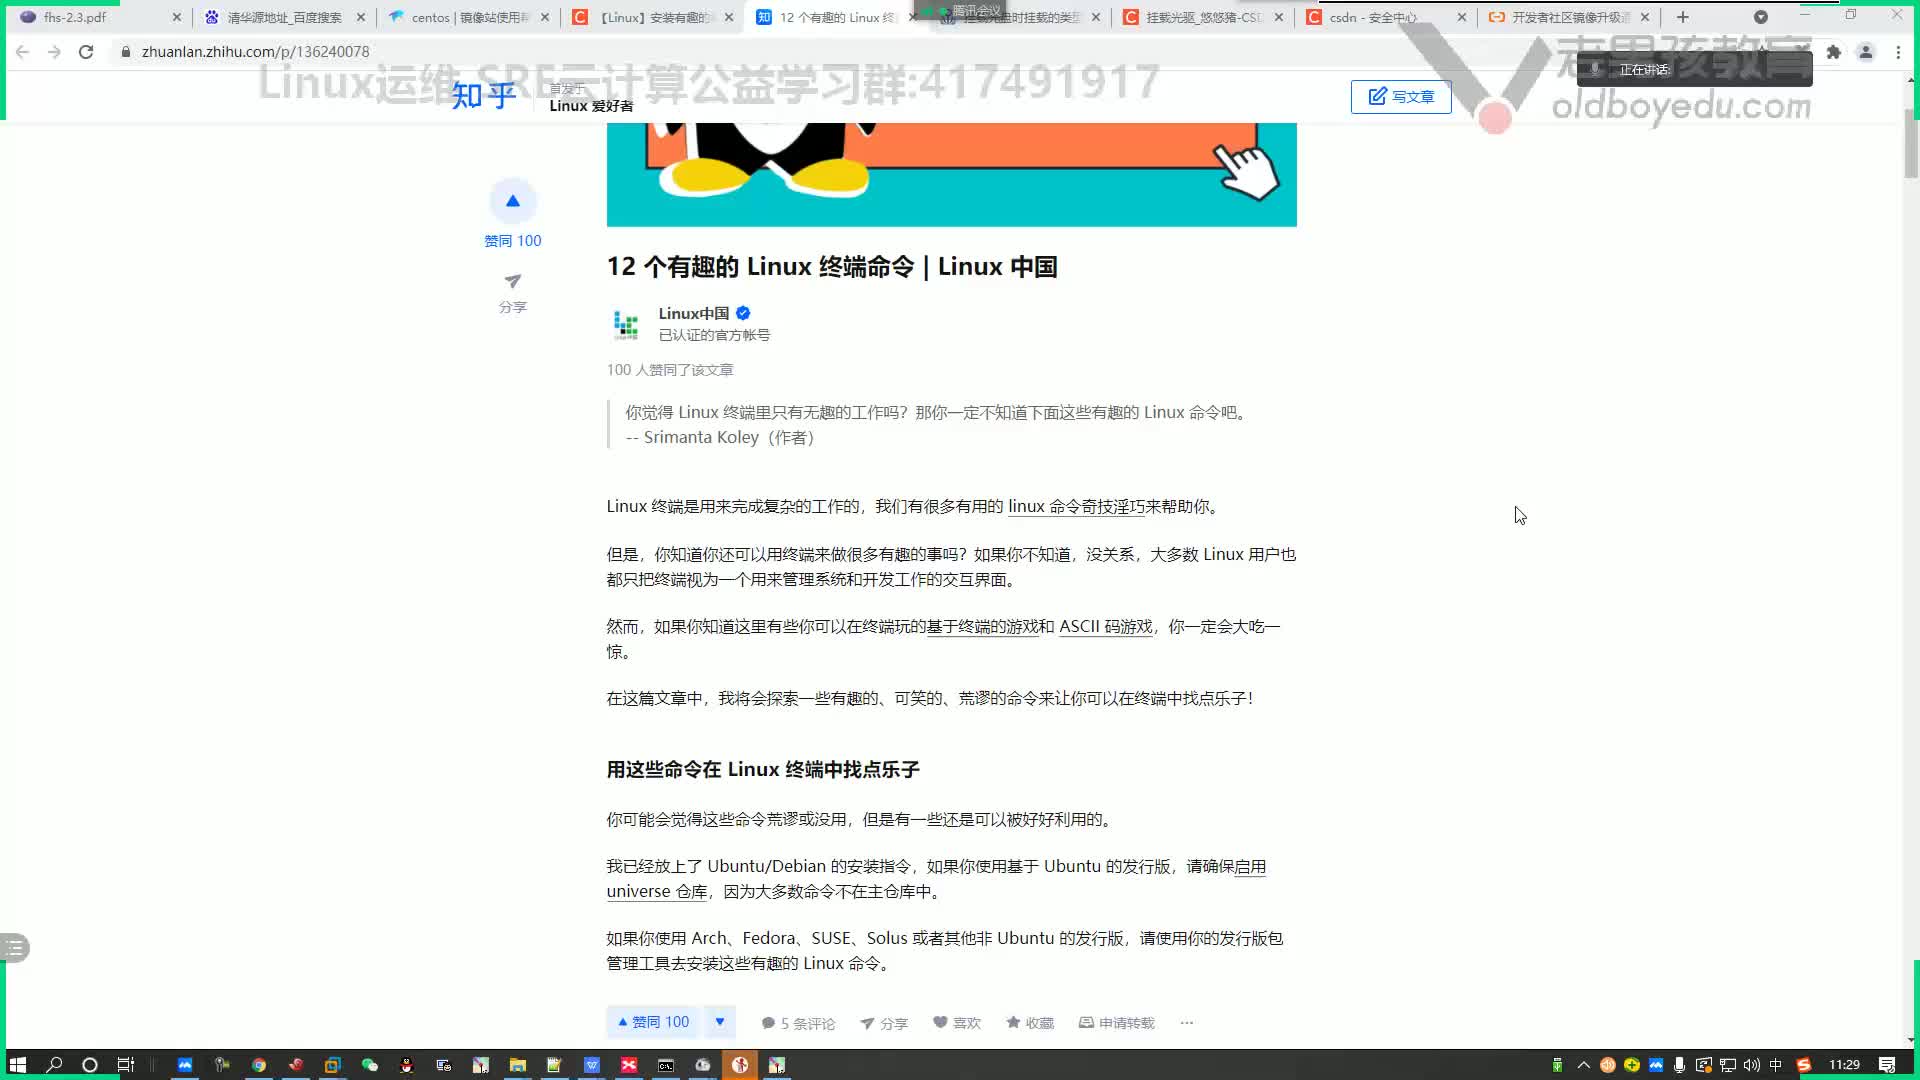Expand the hidden tray icons chevron

(x=1583, y=1065)
